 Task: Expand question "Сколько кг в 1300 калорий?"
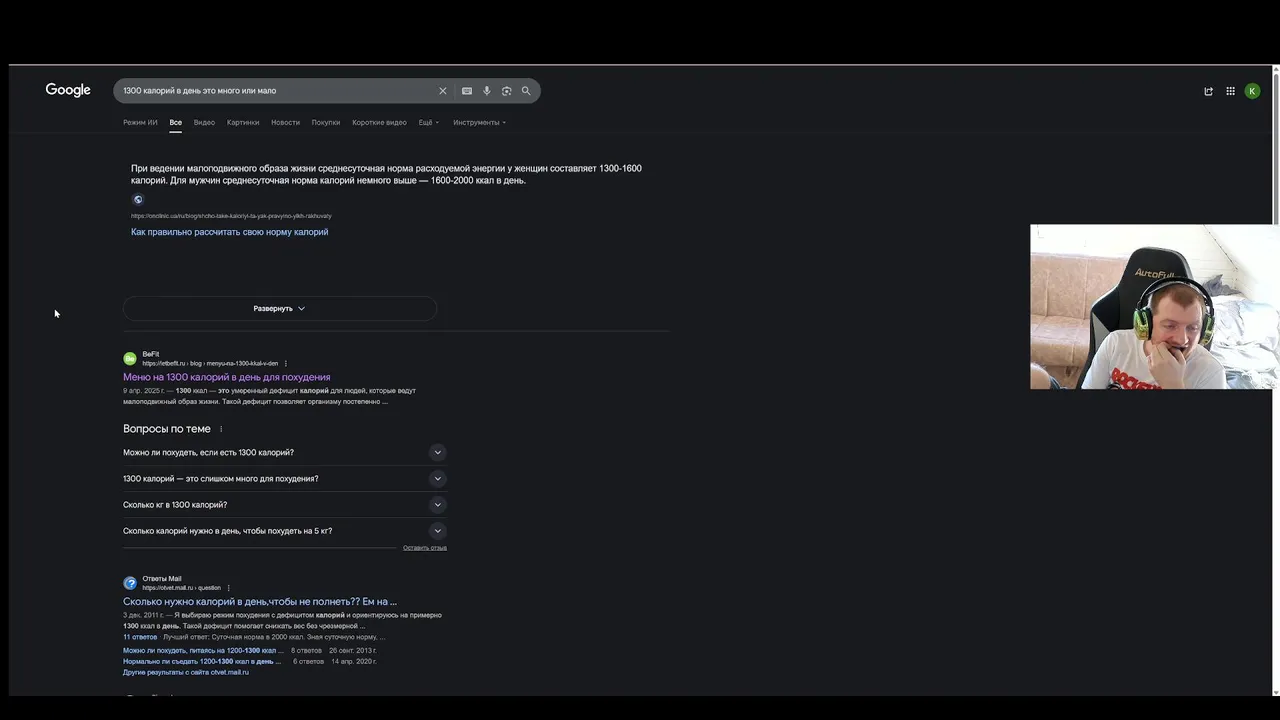[x=437, y=505]
